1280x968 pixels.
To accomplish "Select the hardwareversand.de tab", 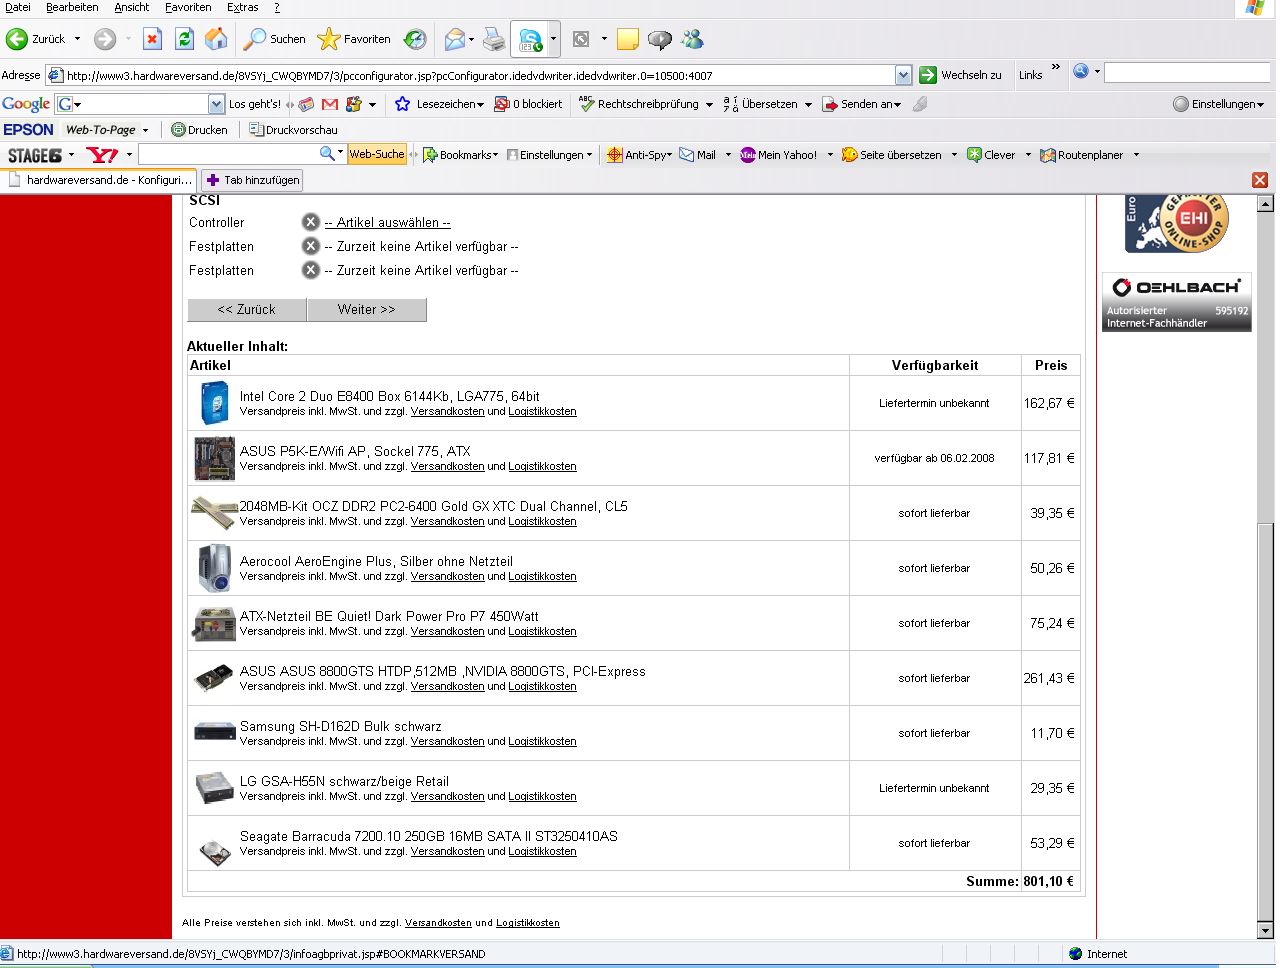I will (x=99, y=180).
